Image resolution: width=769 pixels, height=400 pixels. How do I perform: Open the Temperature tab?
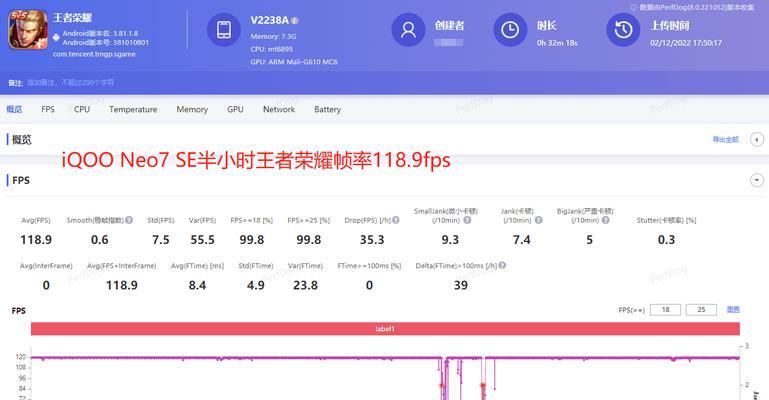tap(133, 109)
